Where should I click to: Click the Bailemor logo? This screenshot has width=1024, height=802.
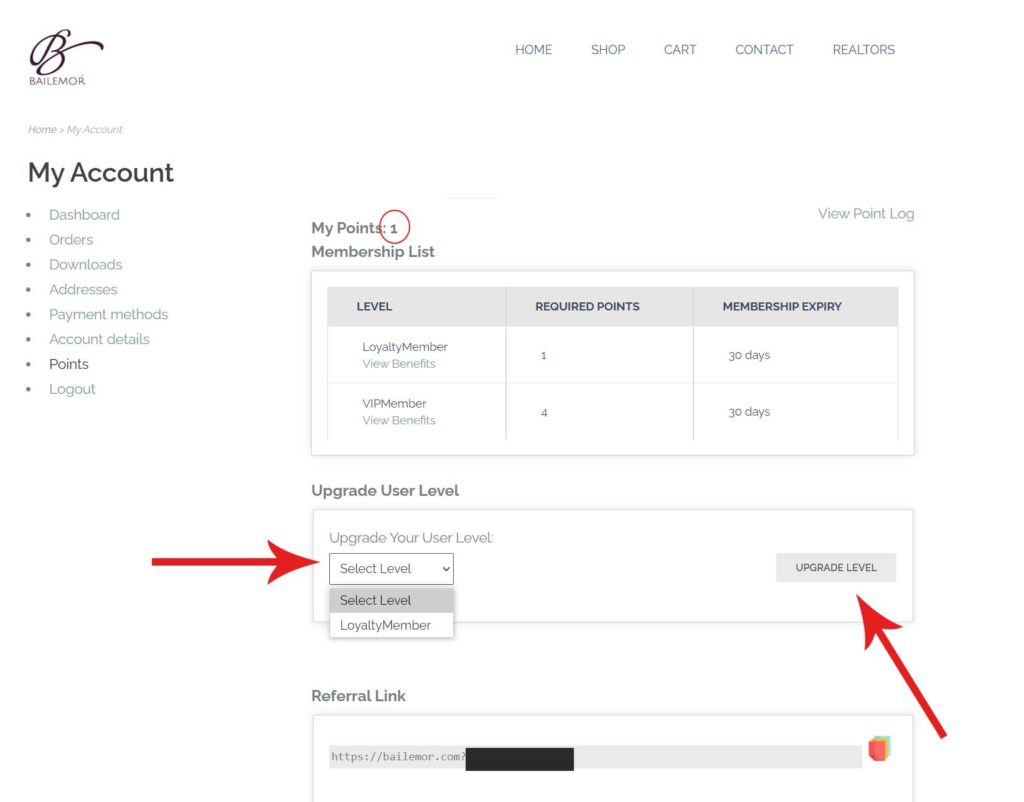click(65, 57)
